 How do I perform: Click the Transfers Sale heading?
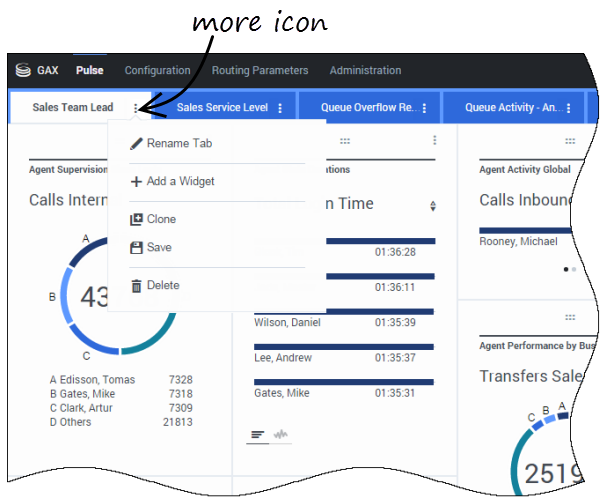click(x=531, y=376)
